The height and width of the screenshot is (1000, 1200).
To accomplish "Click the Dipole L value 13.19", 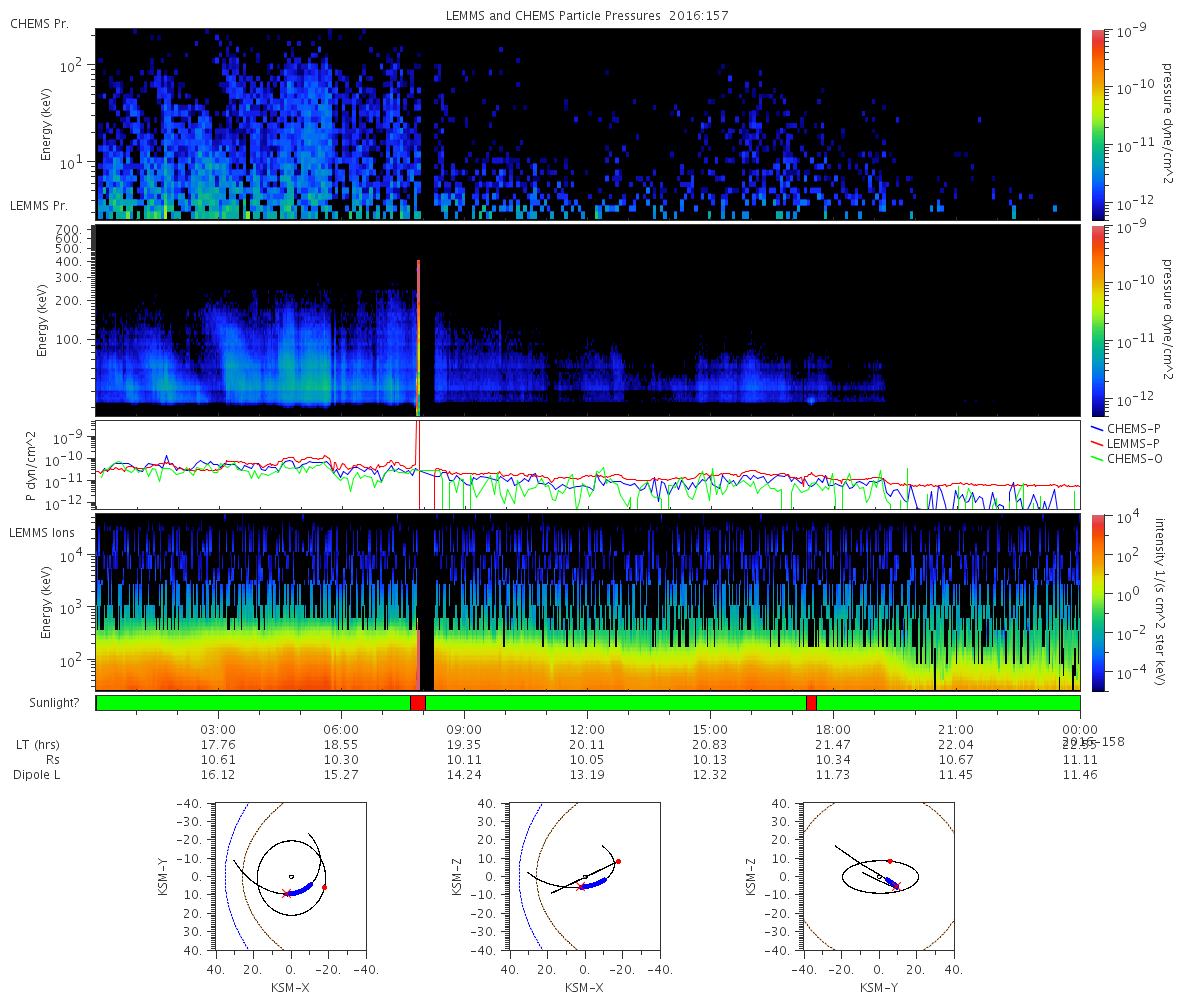I will pyautogui.click(x=587, y=775).
